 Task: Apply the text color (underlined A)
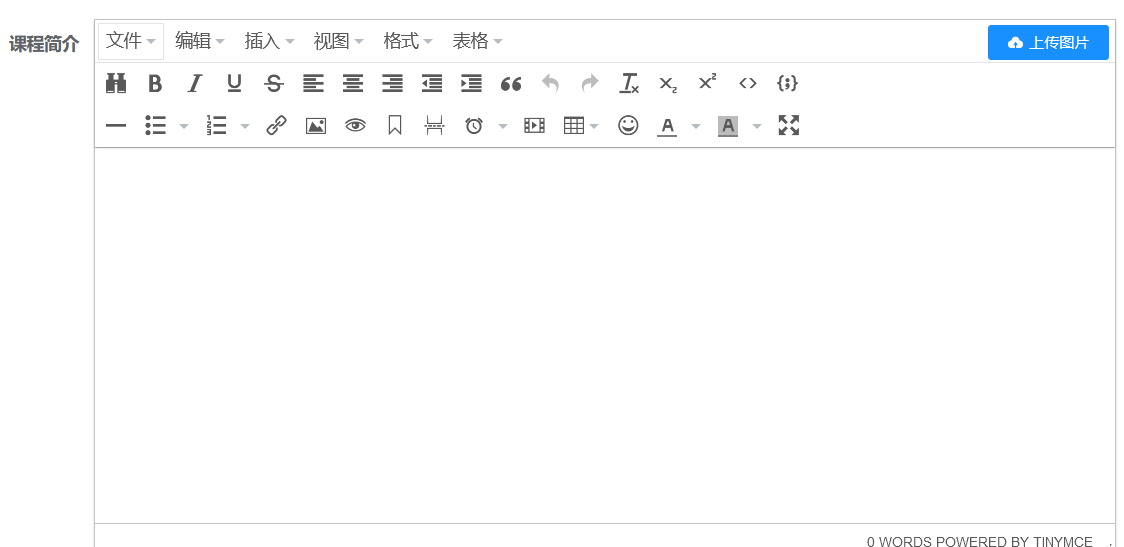667,126
